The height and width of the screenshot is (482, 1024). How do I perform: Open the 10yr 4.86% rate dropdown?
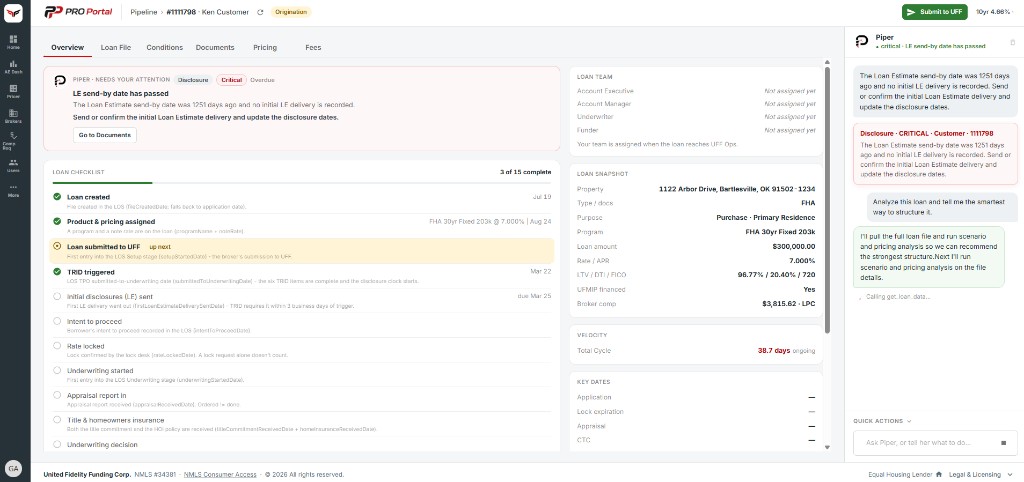point(996,12)
